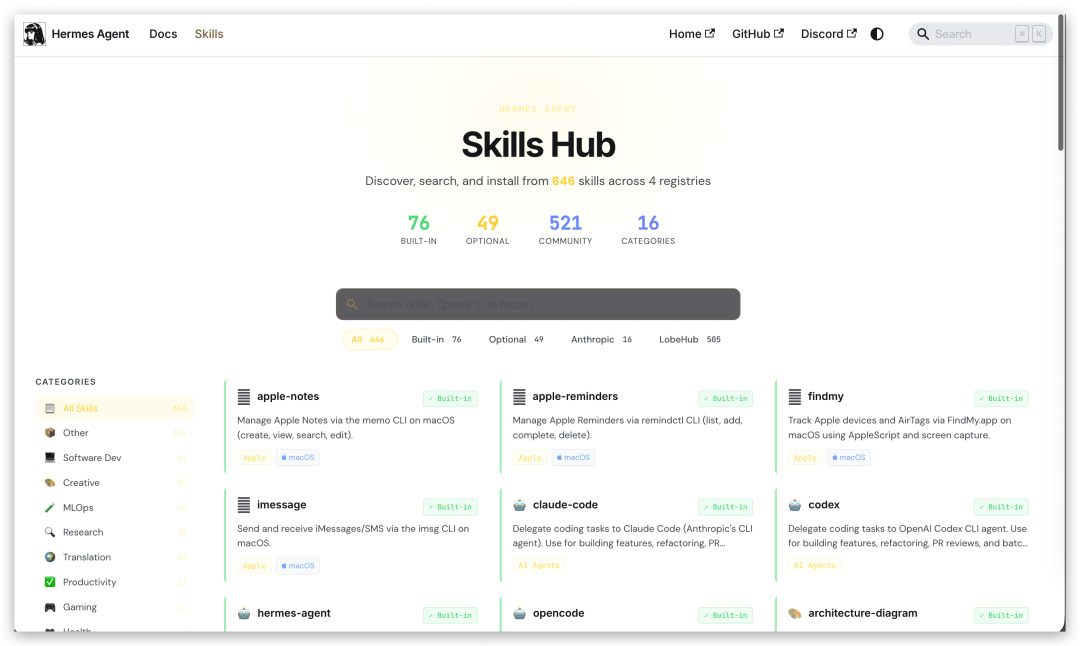Image resolution: width=1080 pixels, height=646 pixels.
Task: Click the external link icon next to Discord
Action: [x=852, y=33]
